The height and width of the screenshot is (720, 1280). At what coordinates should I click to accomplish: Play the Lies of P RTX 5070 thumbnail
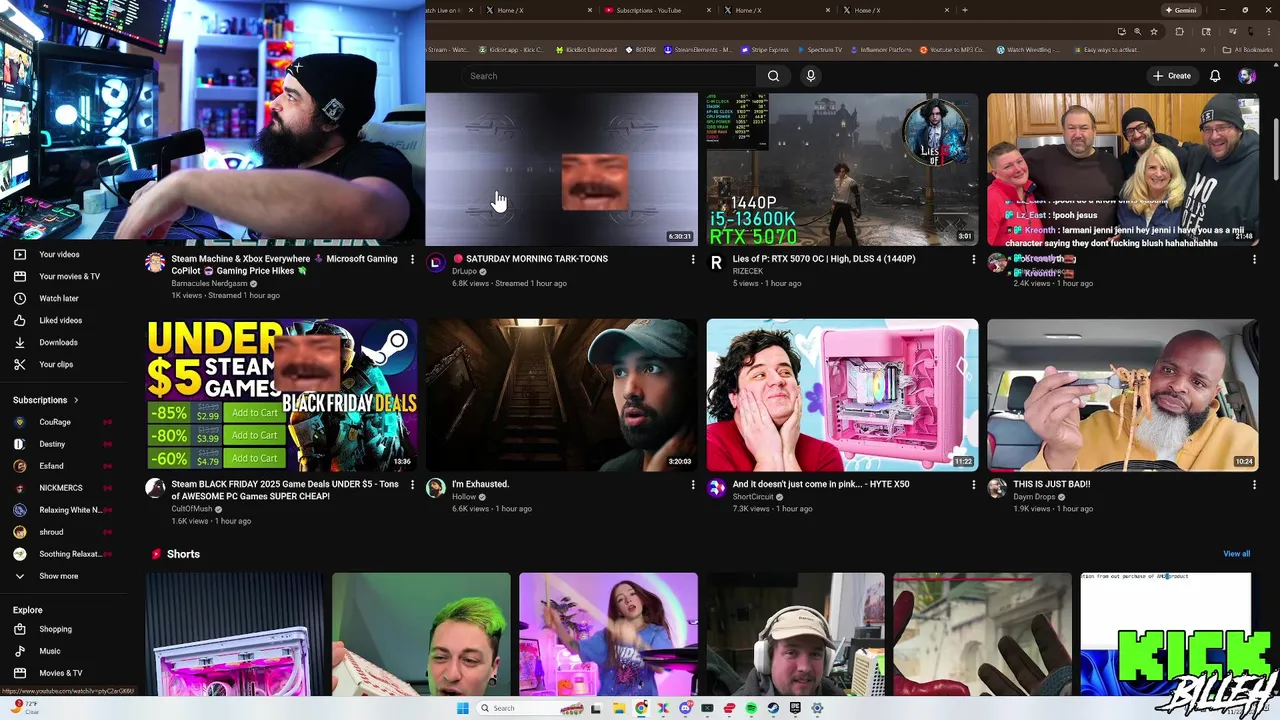(x=842, y=170)
